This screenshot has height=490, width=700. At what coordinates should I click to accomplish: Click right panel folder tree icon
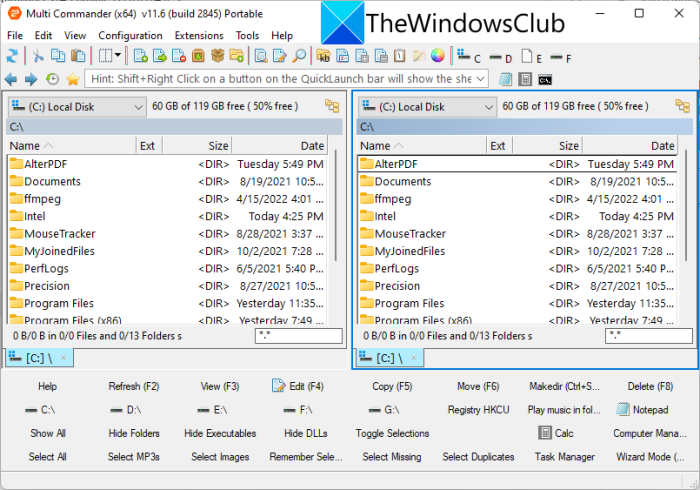[x=683, y=106]
